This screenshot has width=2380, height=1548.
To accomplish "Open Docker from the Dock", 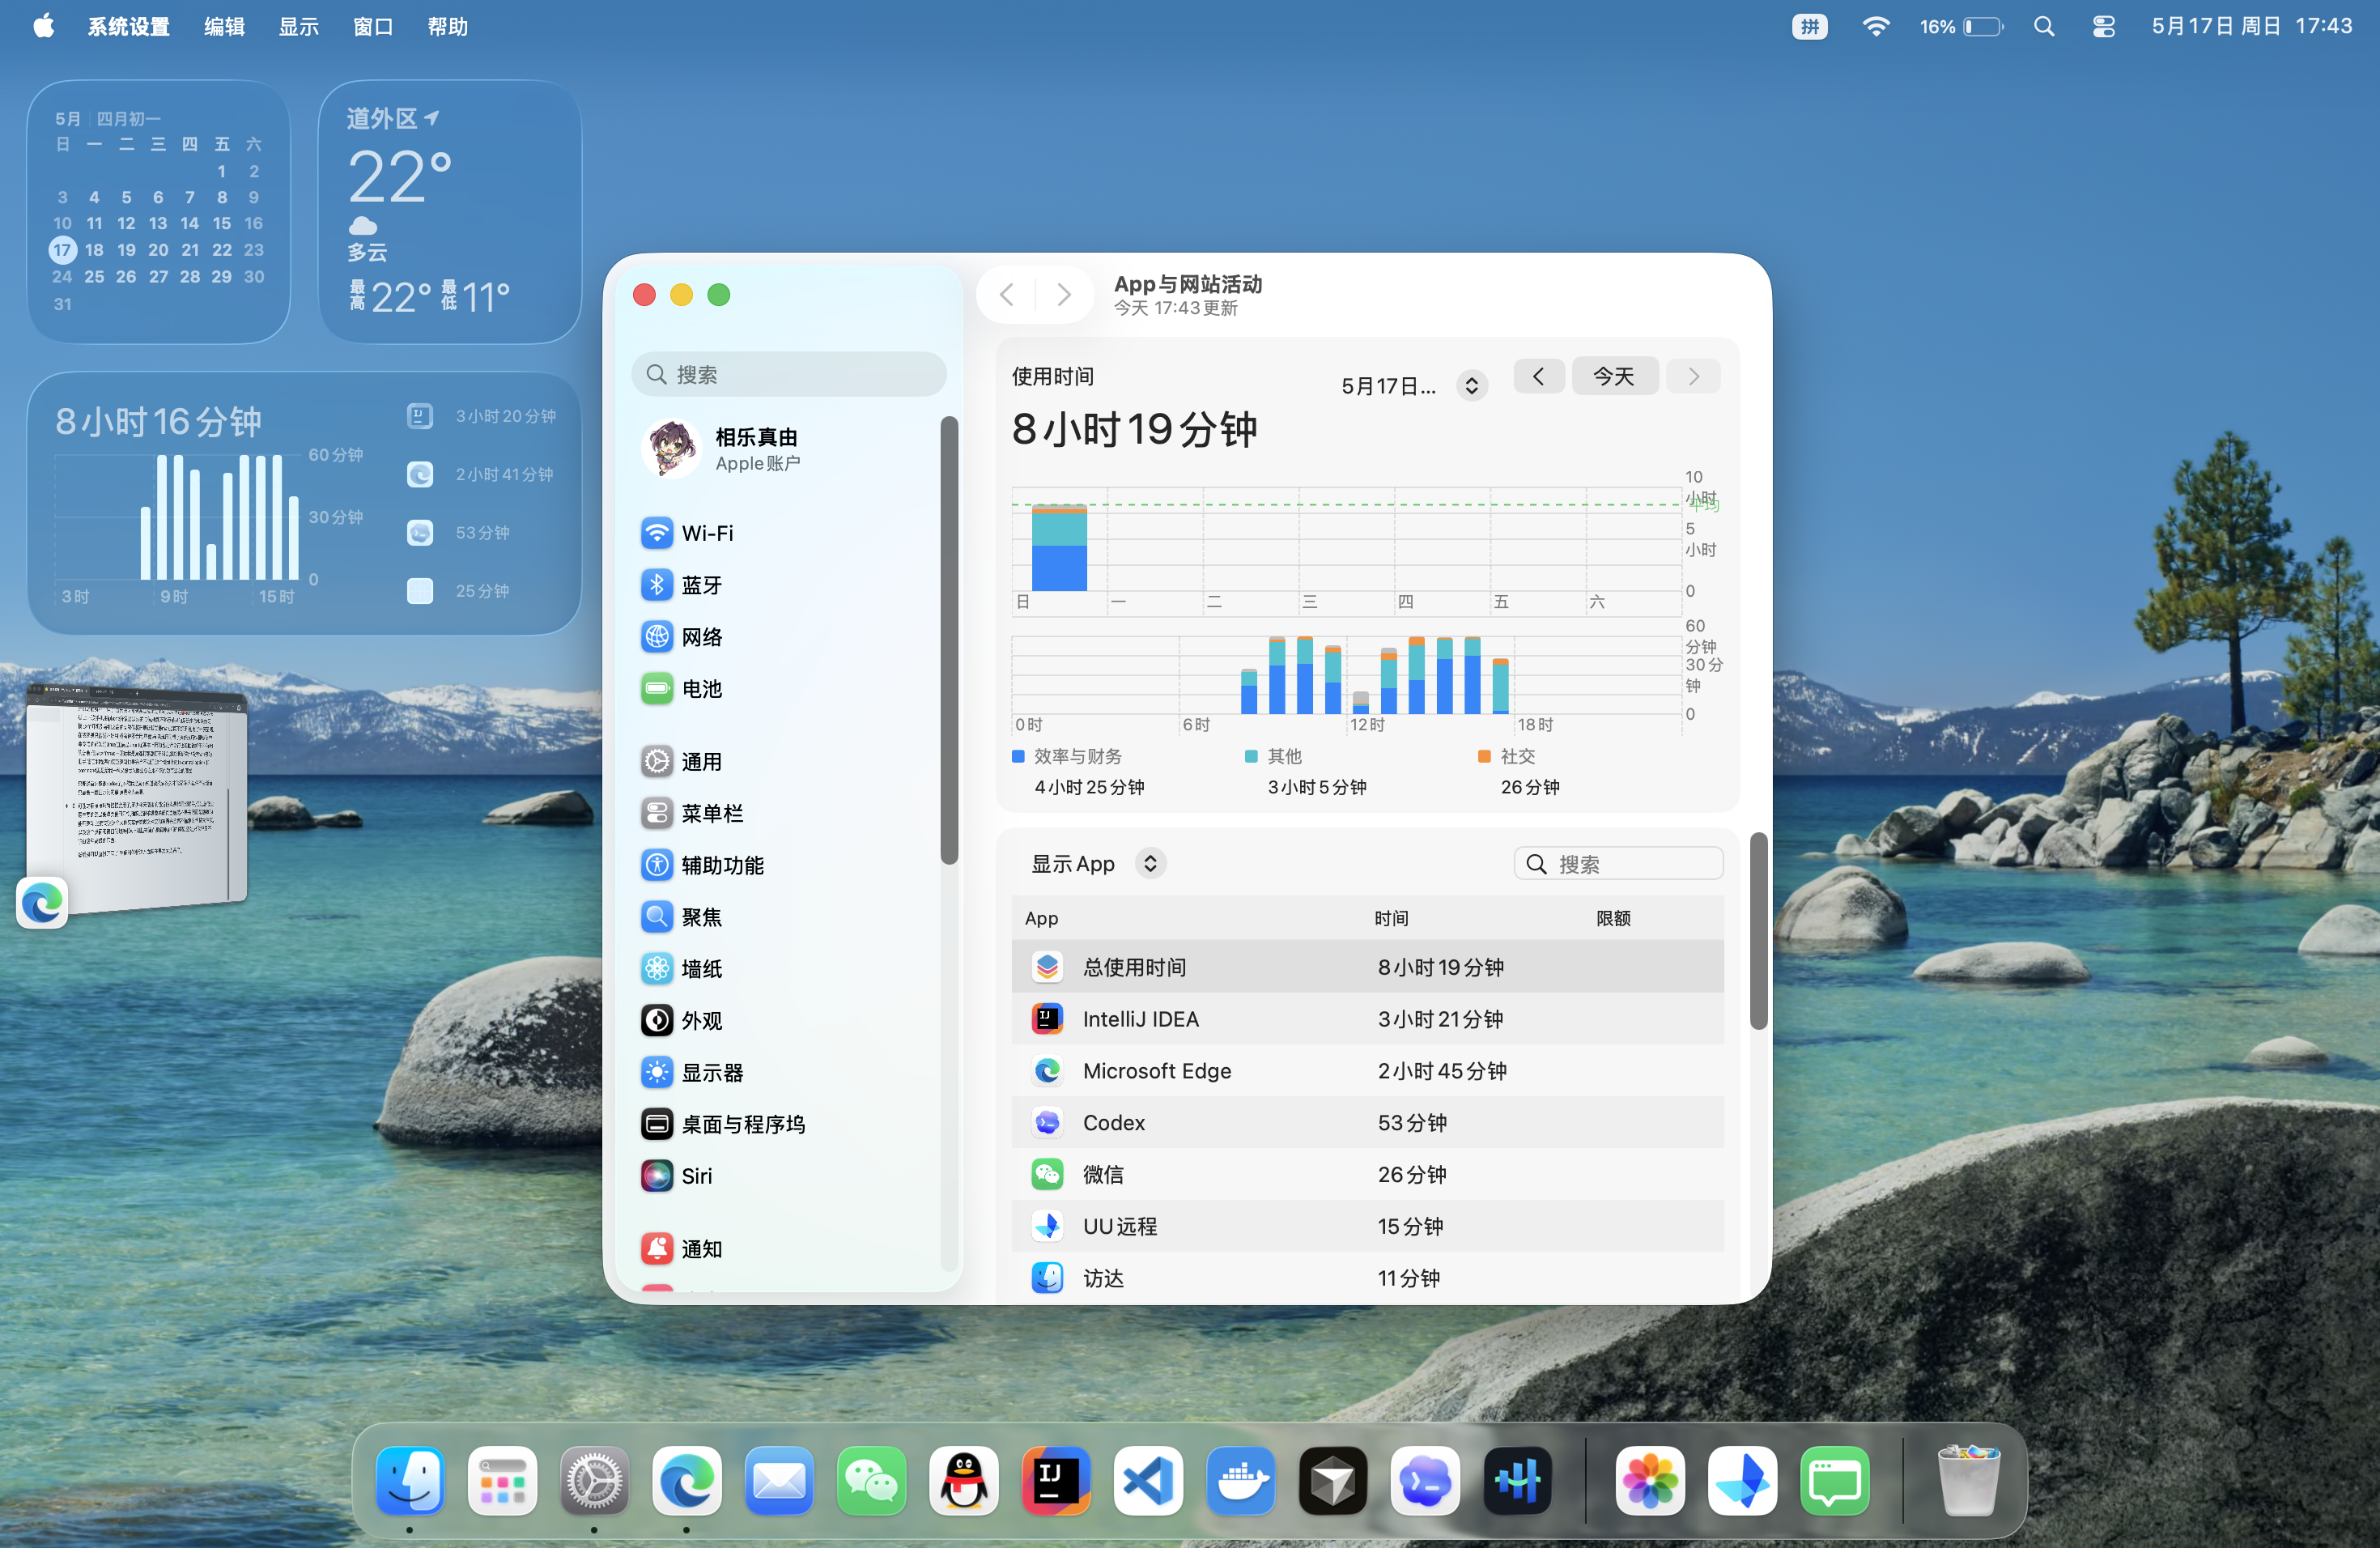I will (1240, 1480).
